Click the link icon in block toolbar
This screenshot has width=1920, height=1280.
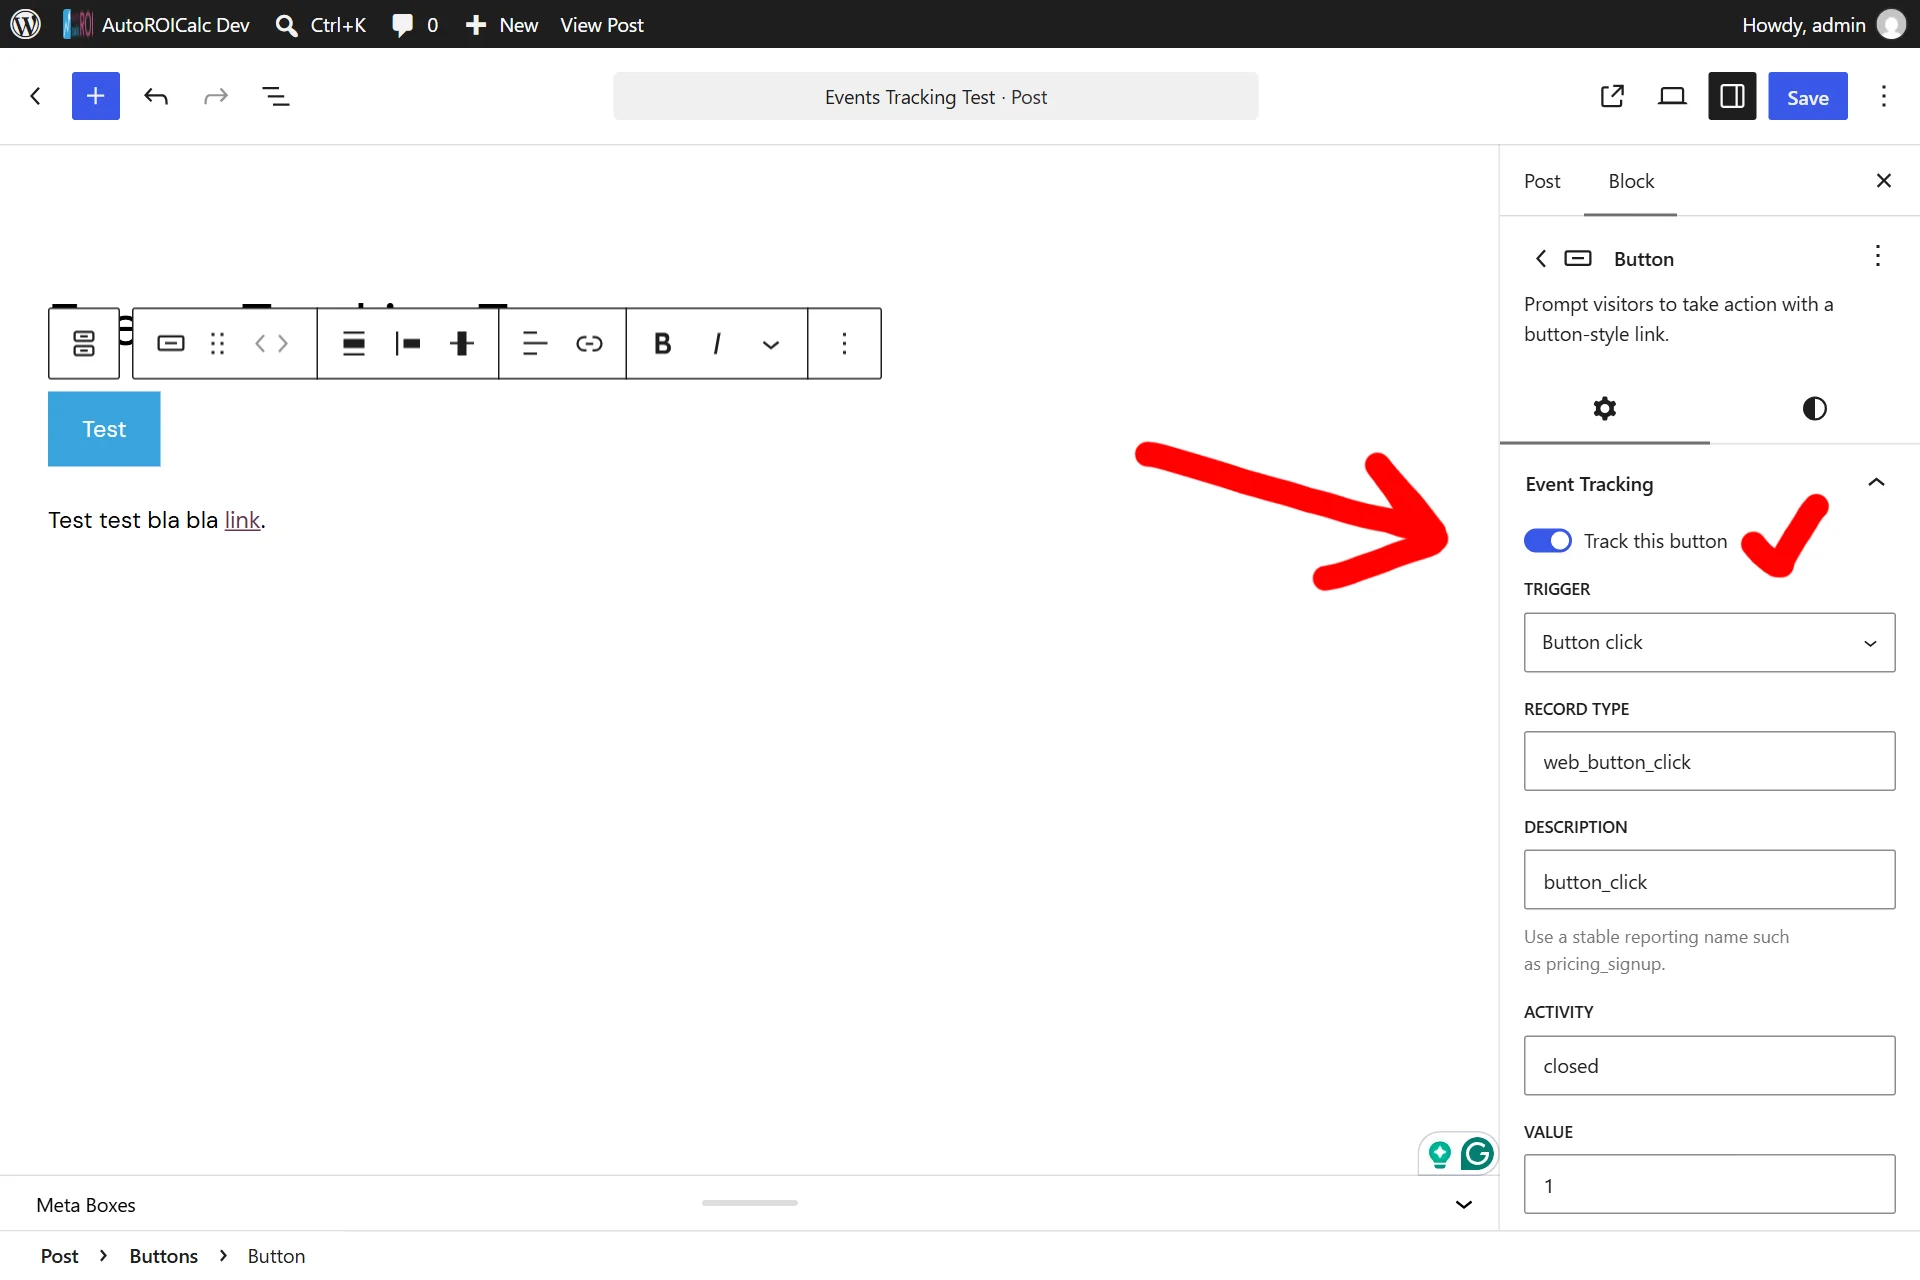coord(589,344)
